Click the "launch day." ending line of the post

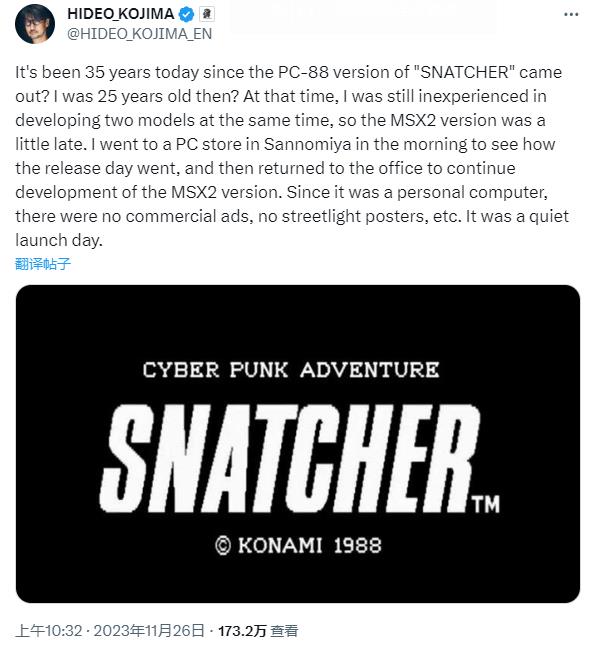click(x=59, y=240)
